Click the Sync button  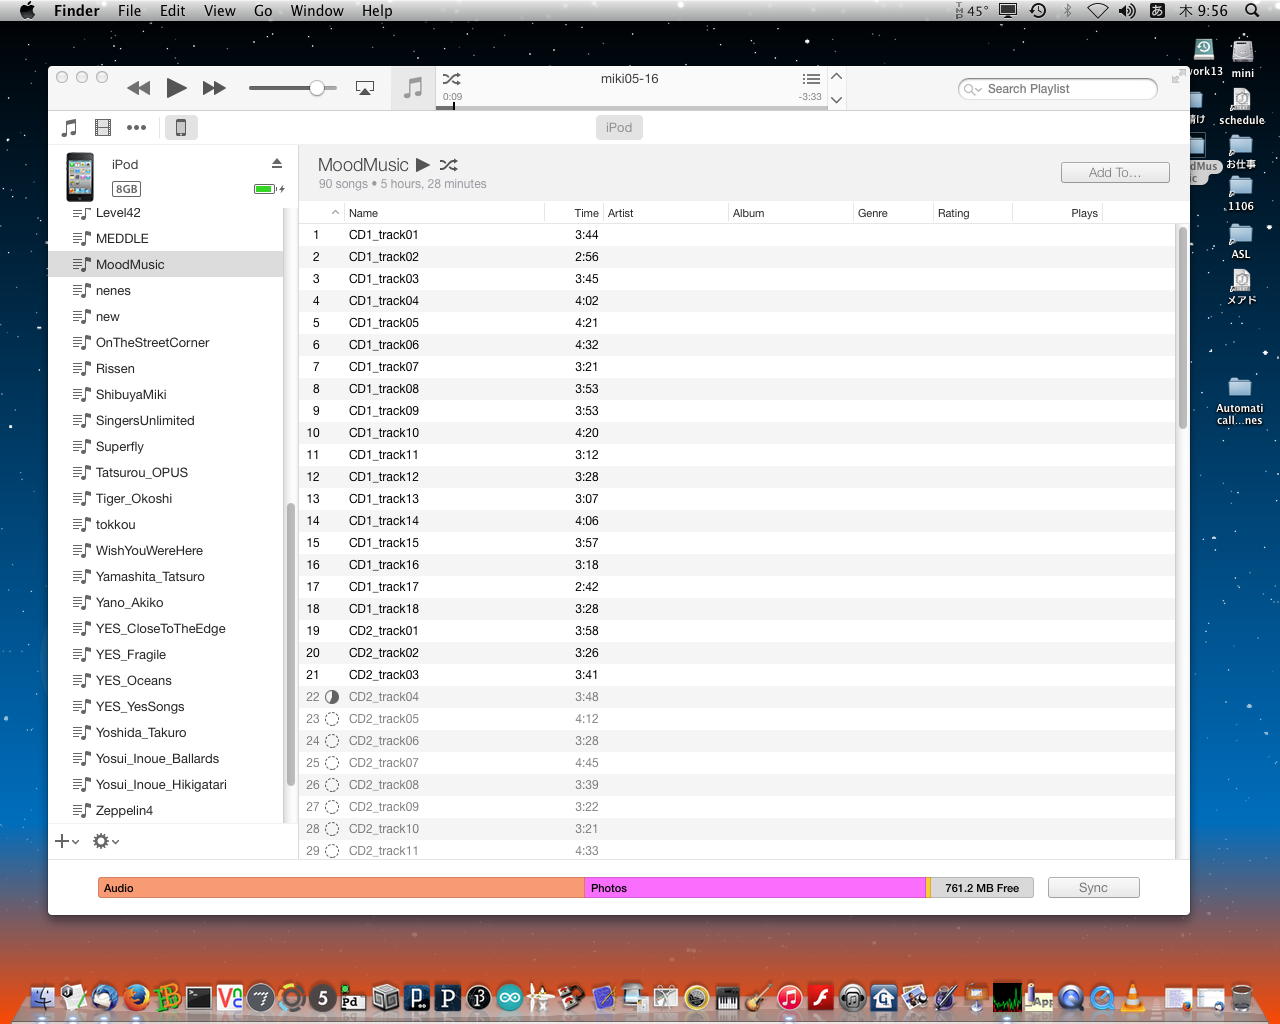(x=1093, y=887)
